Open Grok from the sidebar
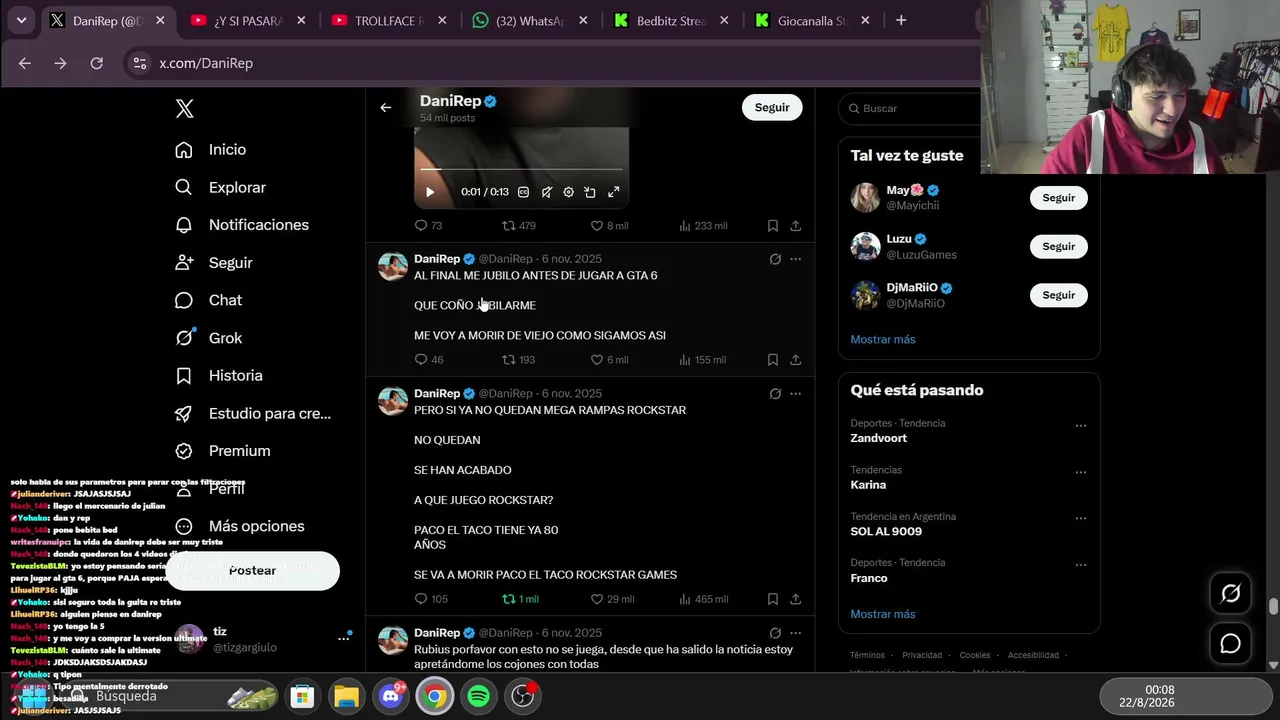This screenshot has height=720, width=1280. (x=208, y=338)
